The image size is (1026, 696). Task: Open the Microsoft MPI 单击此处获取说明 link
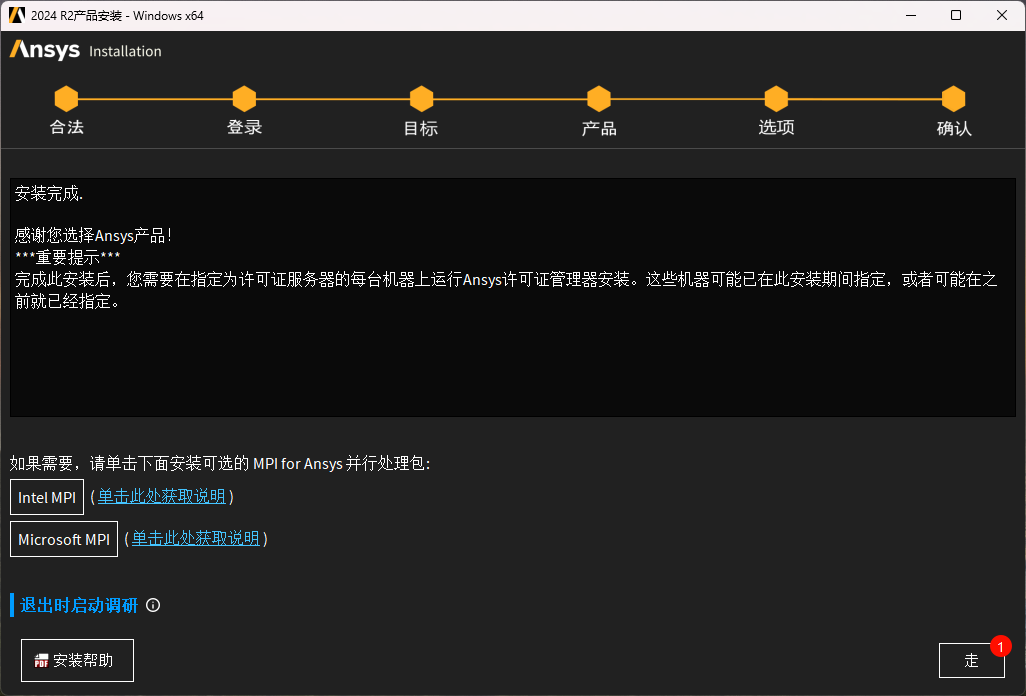coord(196,539)
